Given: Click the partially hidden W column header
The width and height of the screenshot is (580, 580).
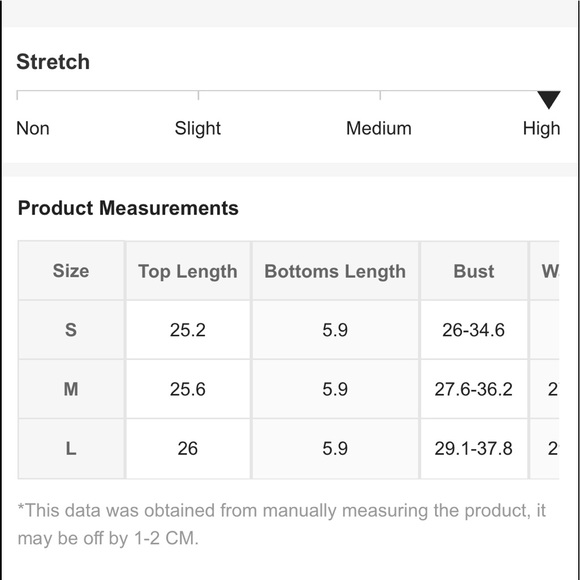Looking at the screenshot, I should 544,271.
